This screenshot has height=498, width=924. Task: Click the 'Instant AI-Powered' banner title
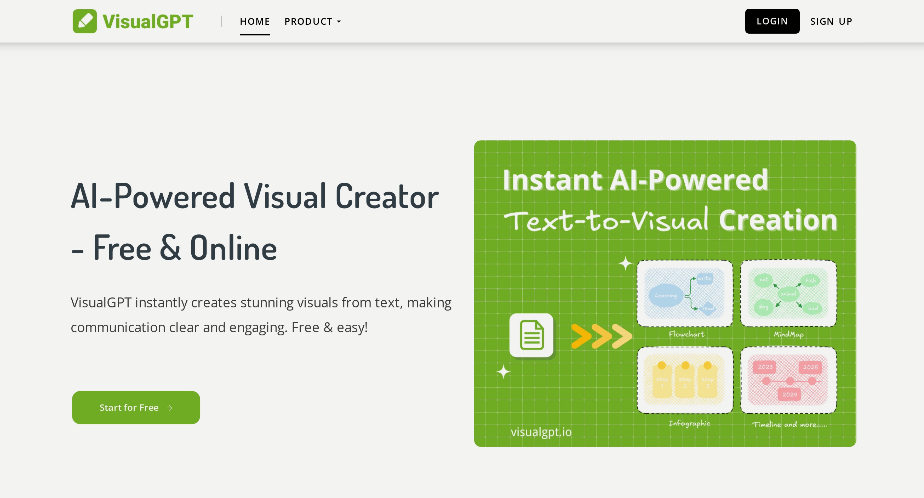coord(635,180)
